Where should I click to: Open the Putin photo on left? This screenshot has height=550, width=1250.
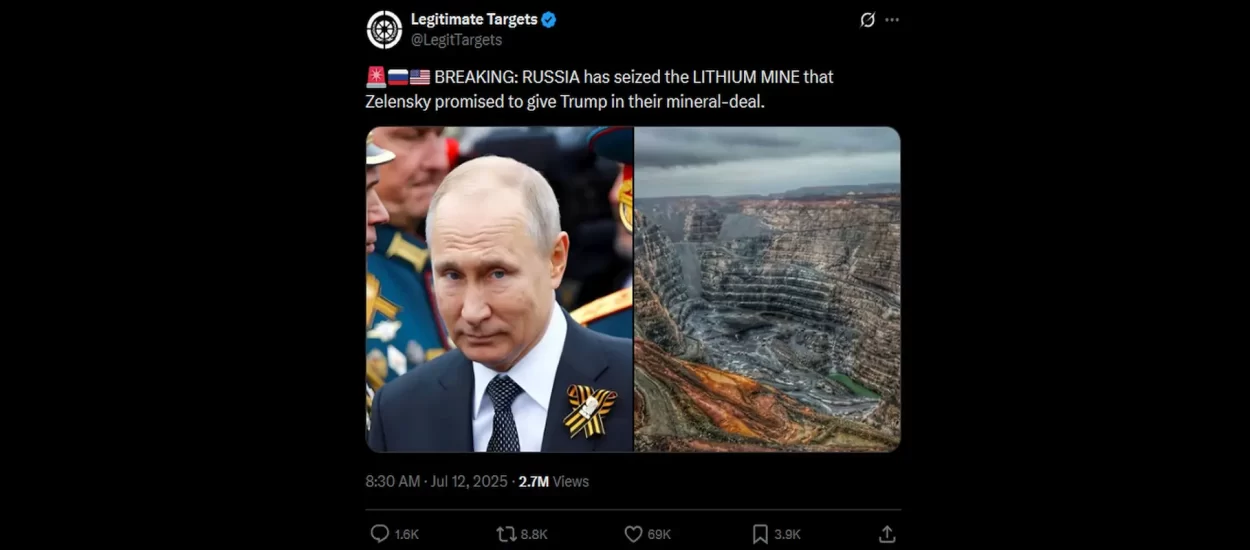pos(499,289)
